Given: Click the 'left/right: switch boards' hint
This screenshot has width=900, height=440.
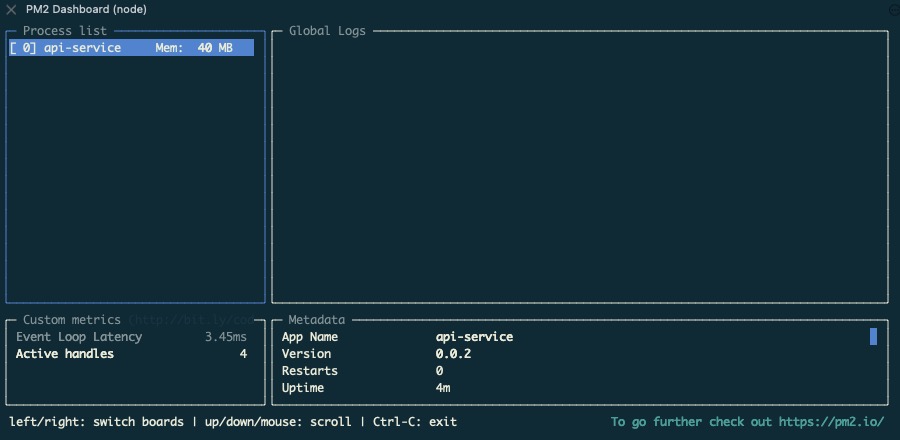Looking at the screenshot, I should tap(96, 422).
